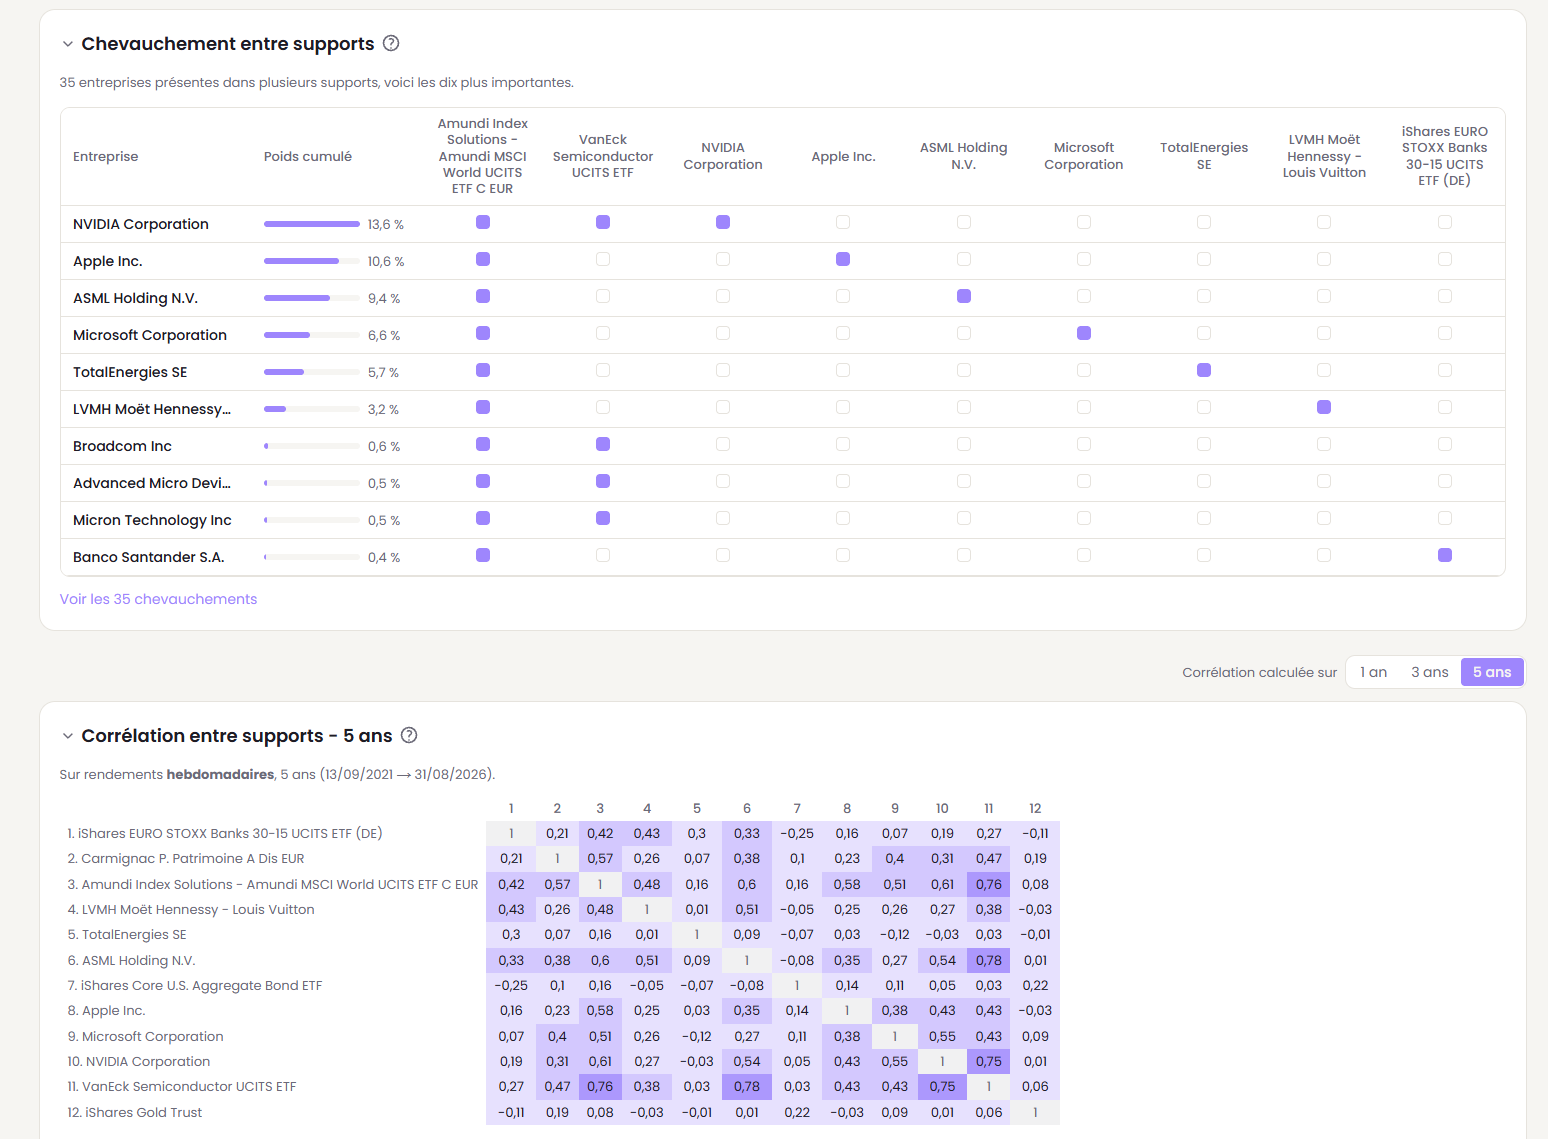Open help icon beside Chevauchement entre supports
Image resolution: width=1548 pixels, height=1139 pixels.
tap(391, 43)
